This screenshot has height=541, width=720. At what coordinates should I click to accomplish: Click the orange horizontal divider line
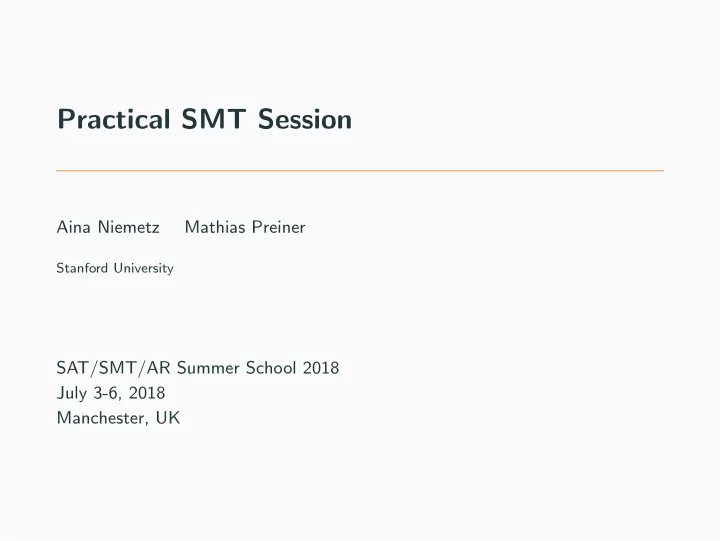[360, 170]
